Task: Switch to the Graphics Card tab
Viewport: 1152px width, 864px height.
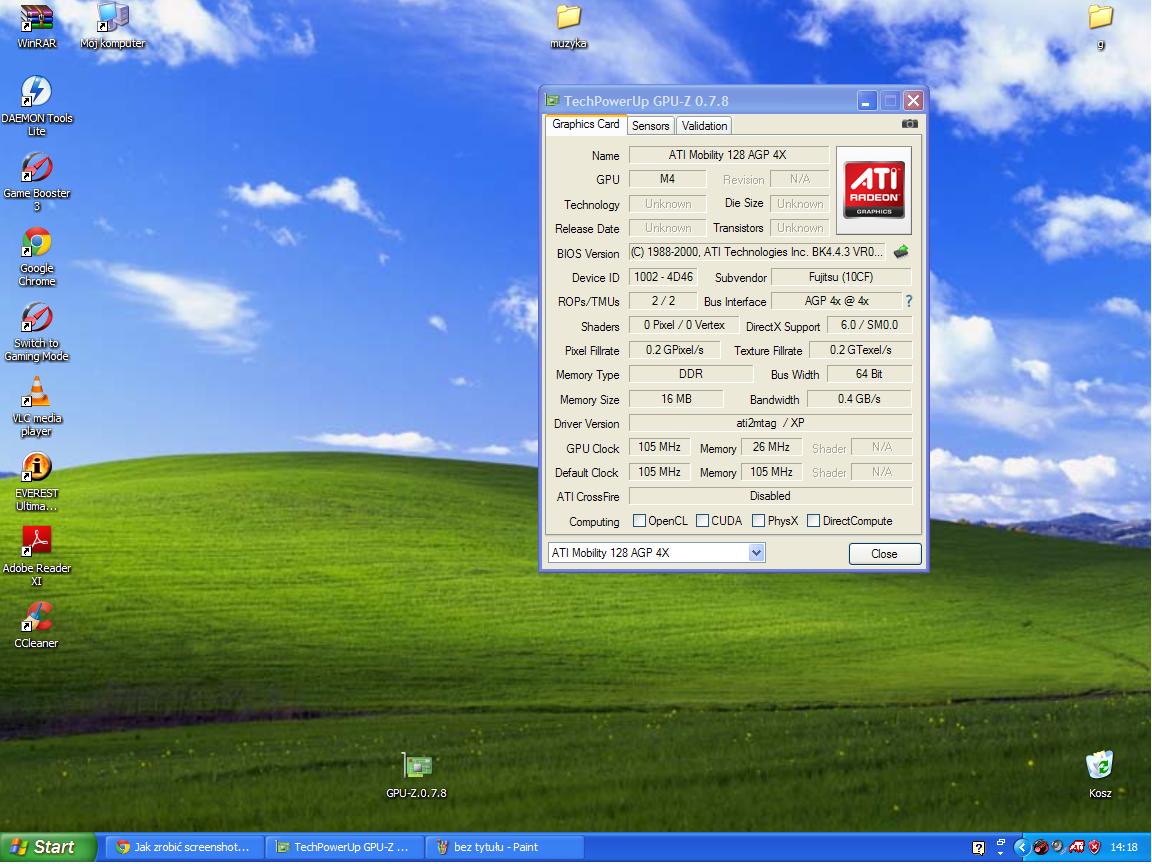Action: click(x=586, y=124)
